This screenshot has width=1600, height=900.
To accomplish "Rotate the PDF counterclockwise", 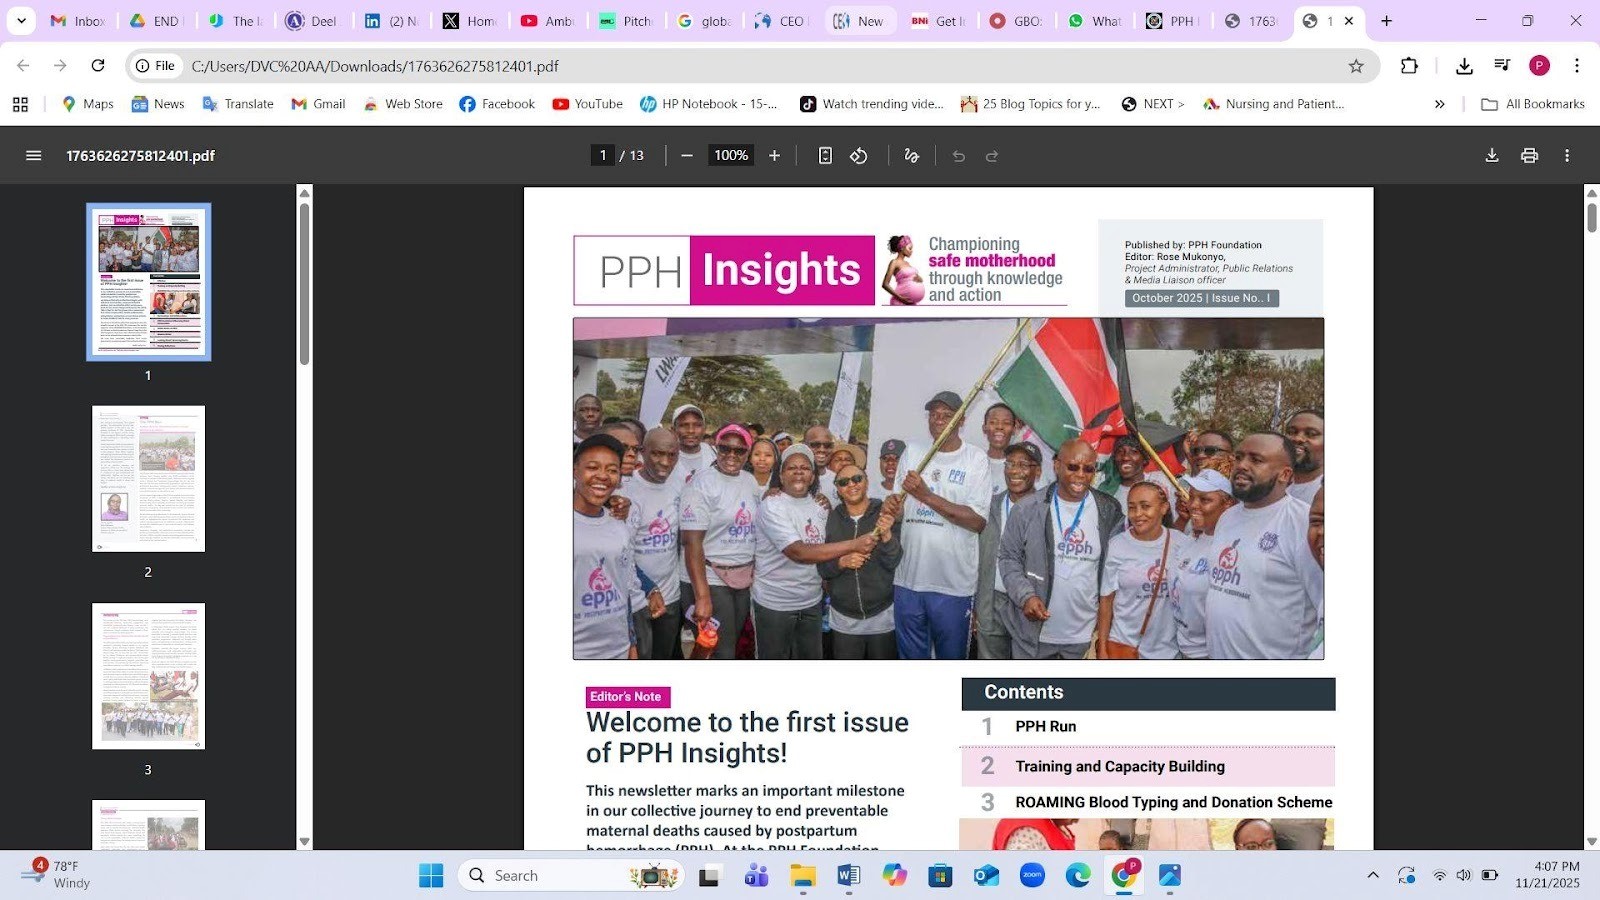I will pyautogui.click(x=859, y=156).
